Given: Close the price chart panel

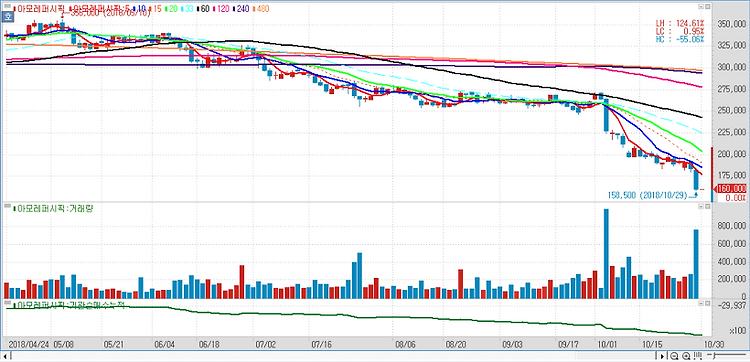Looking at the screenshot, I should [x=706, y=6].
